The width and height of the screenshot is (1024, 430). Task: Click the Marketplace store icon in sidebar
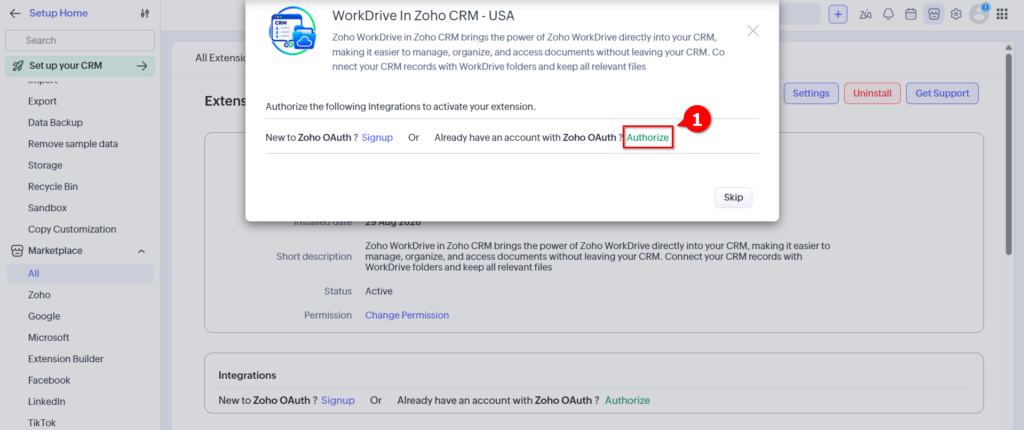(16, 251)
